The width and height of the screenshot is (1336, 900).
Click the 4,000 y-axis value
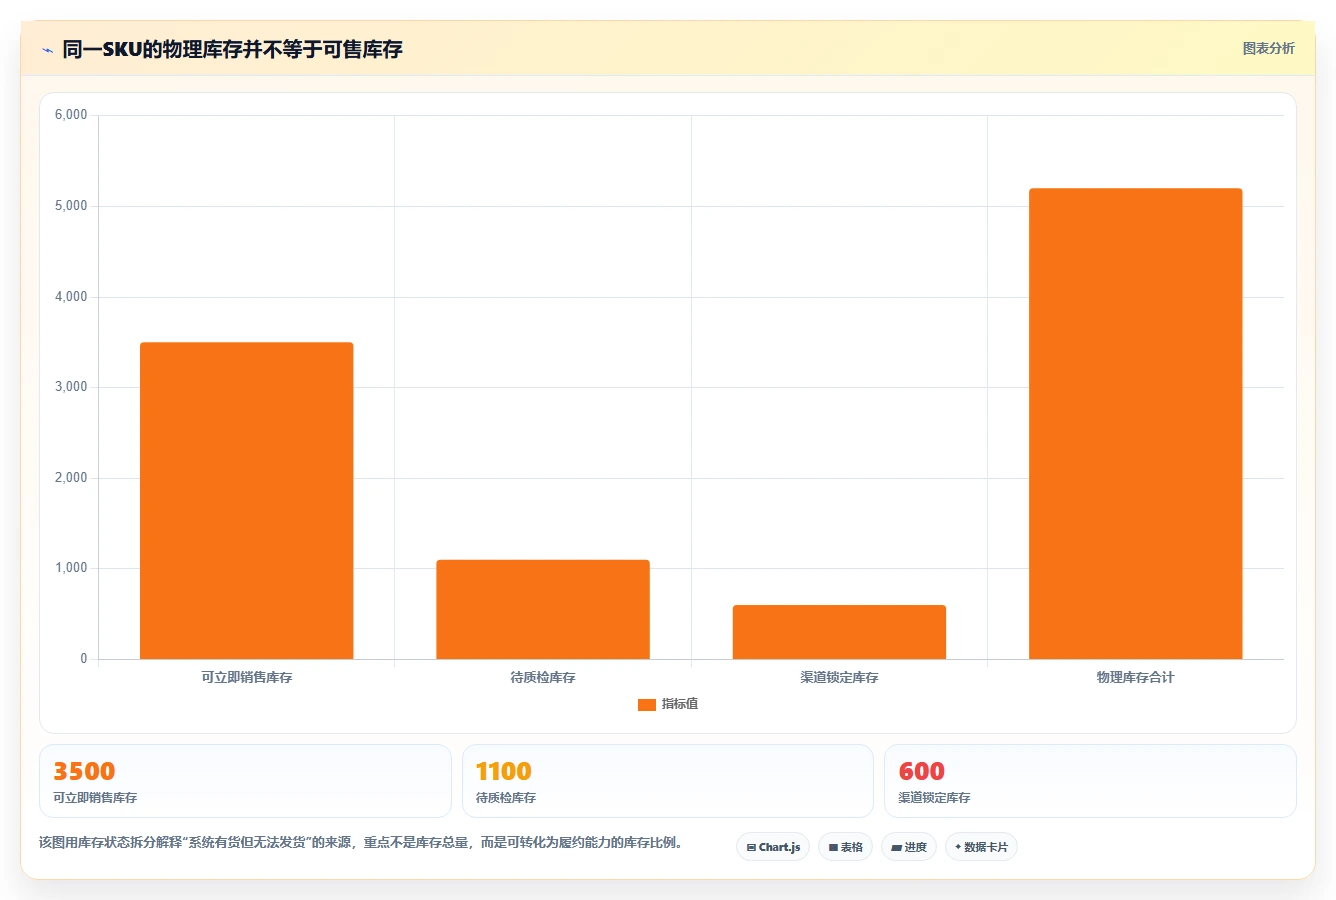pos(71,297)
